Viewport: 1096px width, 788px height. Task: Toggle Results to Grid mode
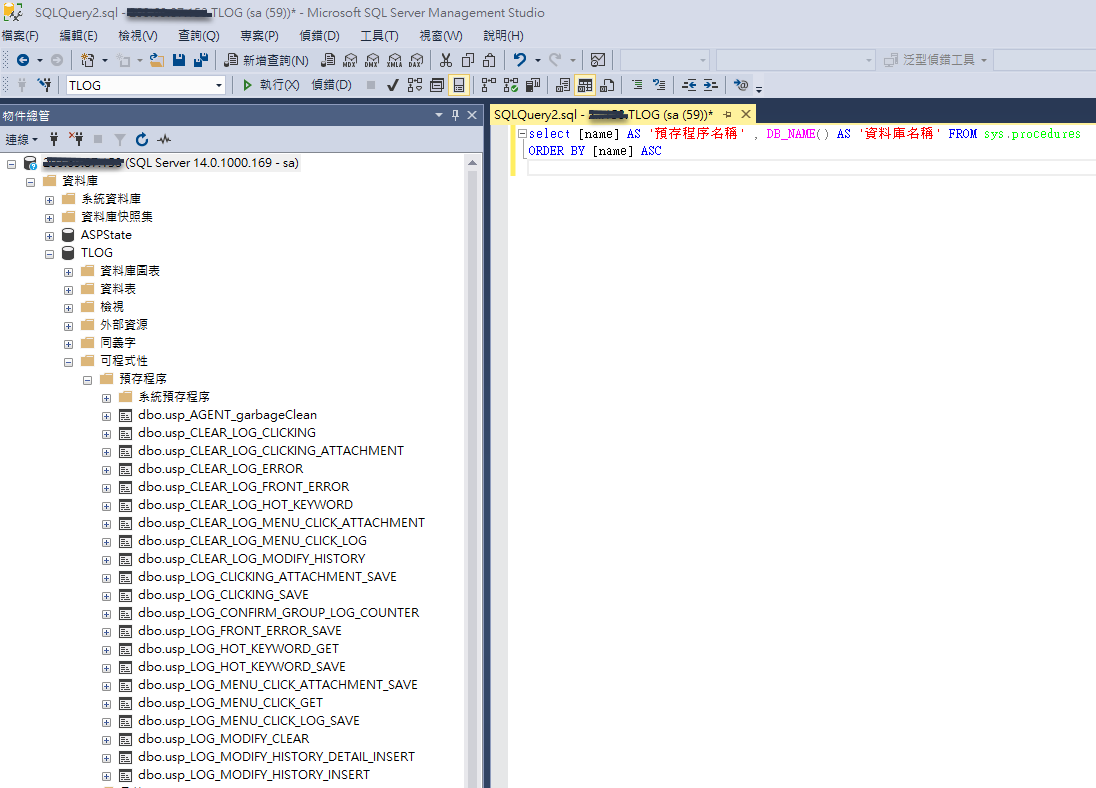[585, 85]
